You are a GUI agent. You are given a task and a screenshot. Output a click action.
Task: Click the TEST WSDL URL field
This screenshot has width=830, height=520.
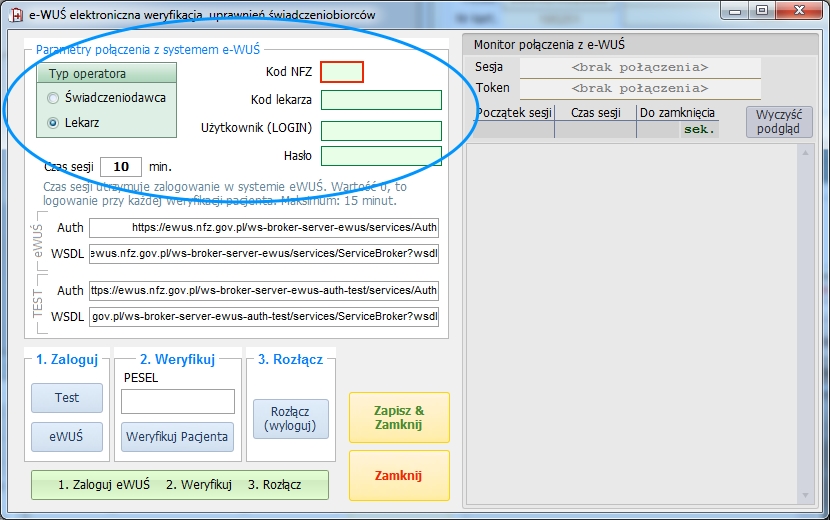coord(264,316)
